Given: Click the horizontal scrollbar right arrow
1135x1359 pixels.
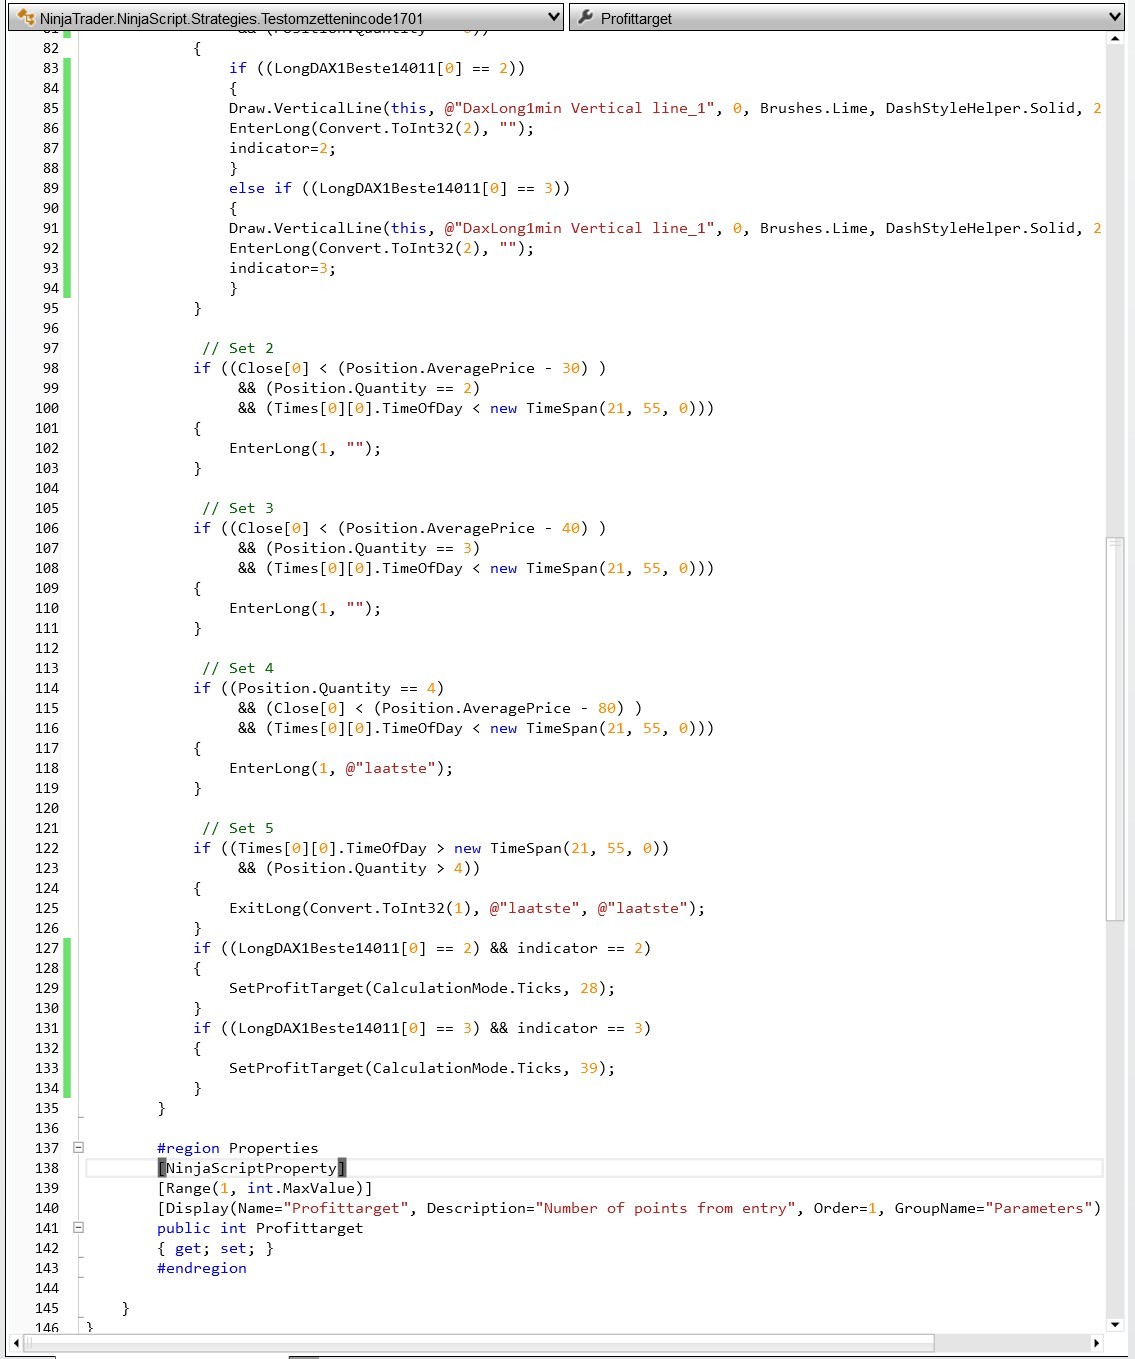Looking at the screenshot, I should click(1097, 1343).
